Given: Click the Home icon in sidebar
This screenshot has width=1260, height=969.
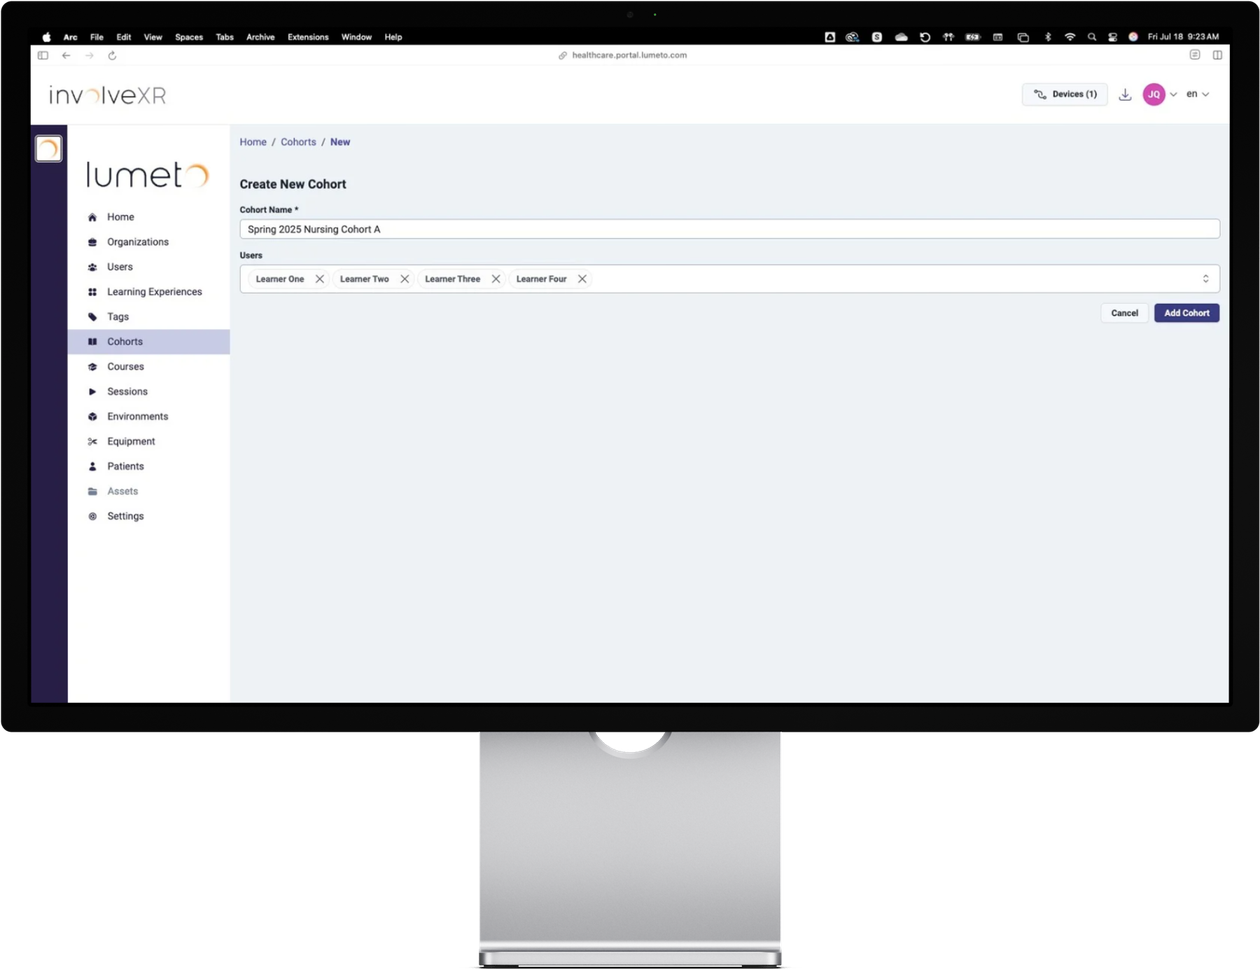Looking at the screenshot, I should pyautogui.click(x=92, y=217).
